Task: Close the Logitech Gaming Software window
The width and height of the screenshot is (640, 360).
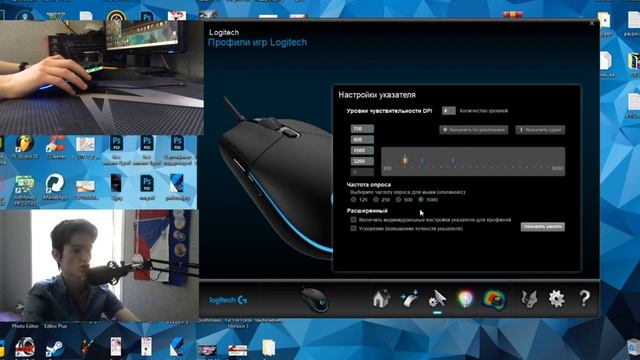Action: point(592,24)
